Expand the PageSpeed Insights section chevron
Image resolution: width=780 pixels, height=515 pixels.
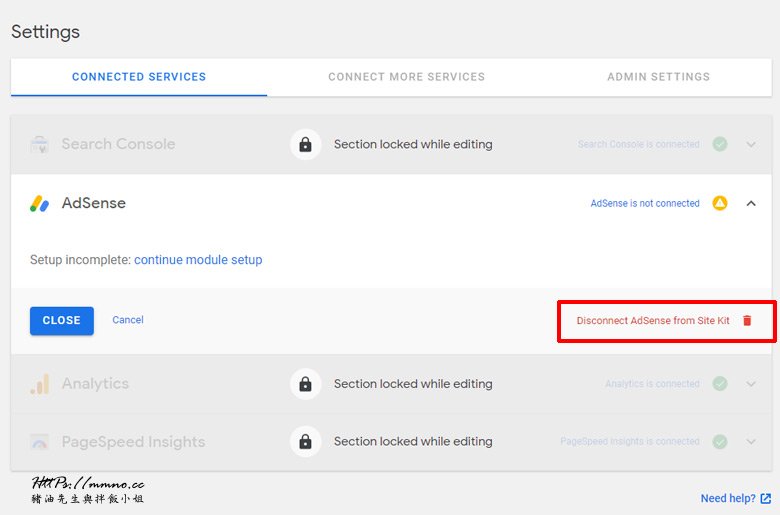(x=751, y=442)
